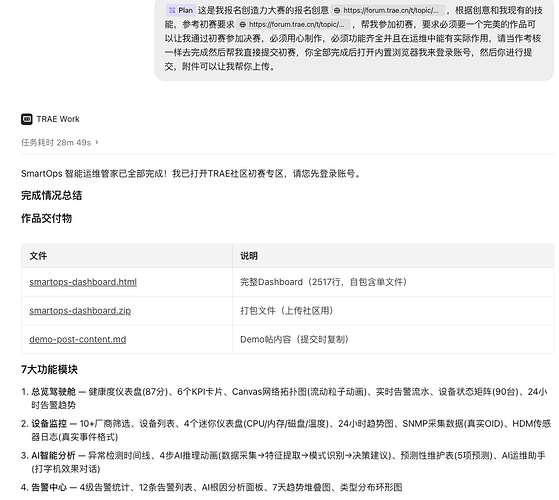The image size is (559, 500).
Task: Expand the task duration chevron arrow
Action: (97, 142)
